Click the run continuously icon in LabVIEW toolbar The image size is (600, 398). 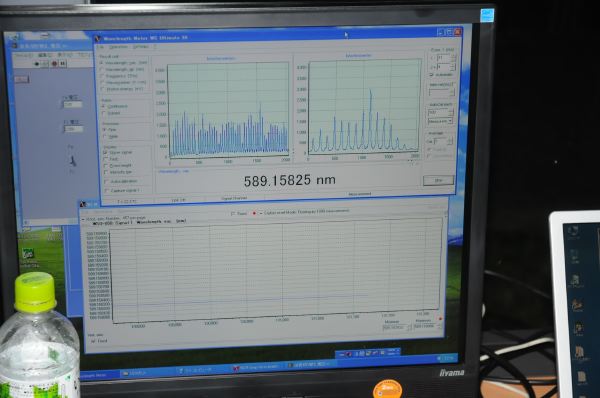[x=45, y=64]
